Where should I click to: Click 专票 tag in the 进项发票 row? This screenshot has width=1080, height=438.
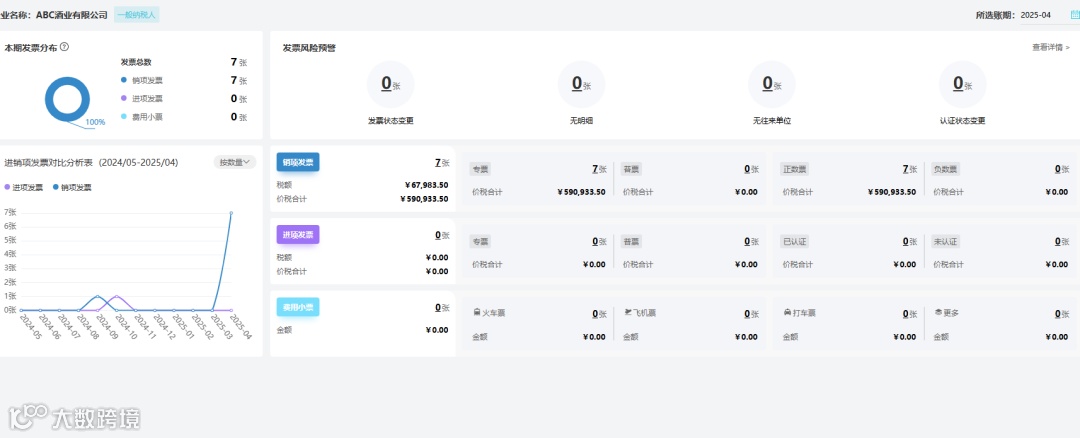[480, 242]
